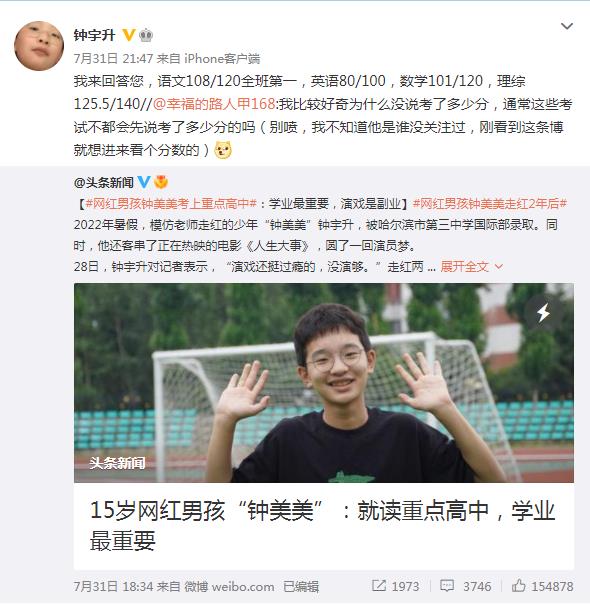Click the crown membership icon
Image resolution: width=590 pixels, height=604 pixels.
click(146, 35)
